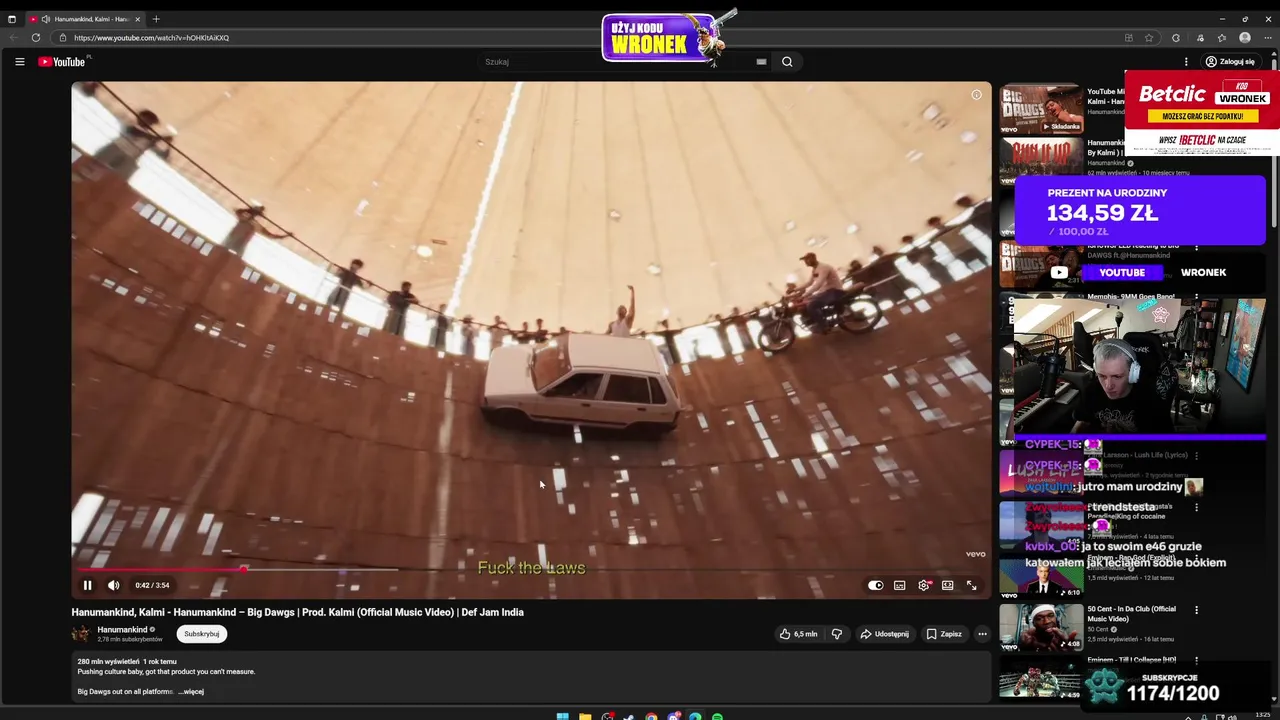
Task: Open the Hanumankind channel name link
Action: click(122, 629)
